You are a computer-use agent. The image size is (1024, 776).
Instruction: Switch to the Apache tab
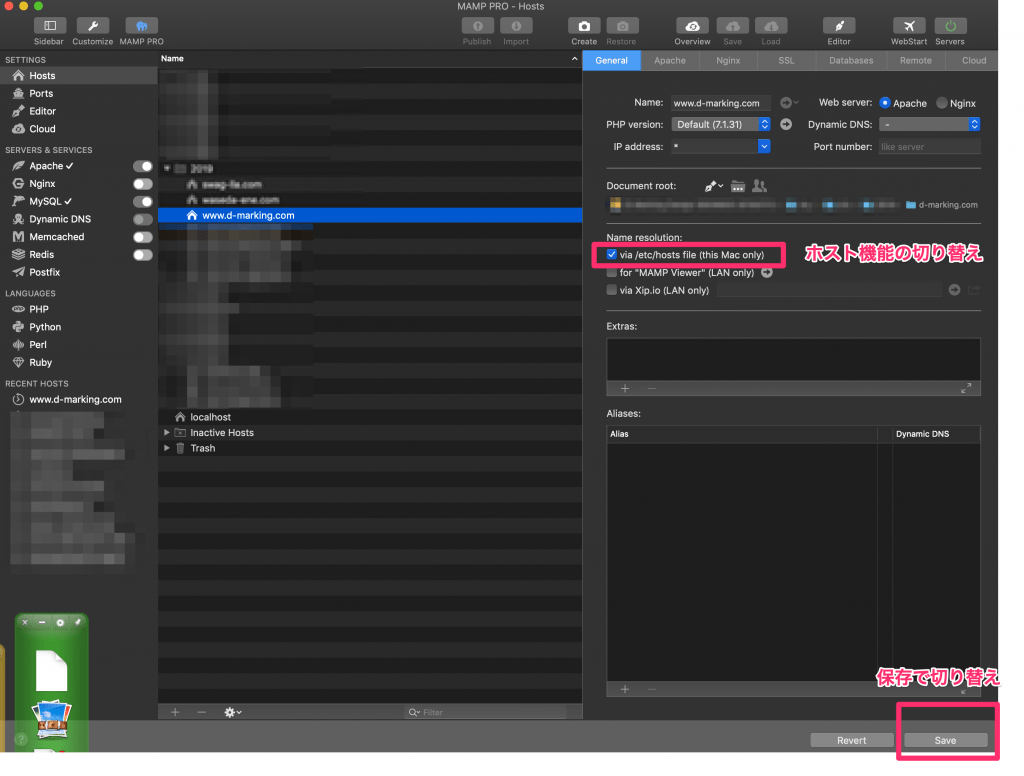[670, 60]
